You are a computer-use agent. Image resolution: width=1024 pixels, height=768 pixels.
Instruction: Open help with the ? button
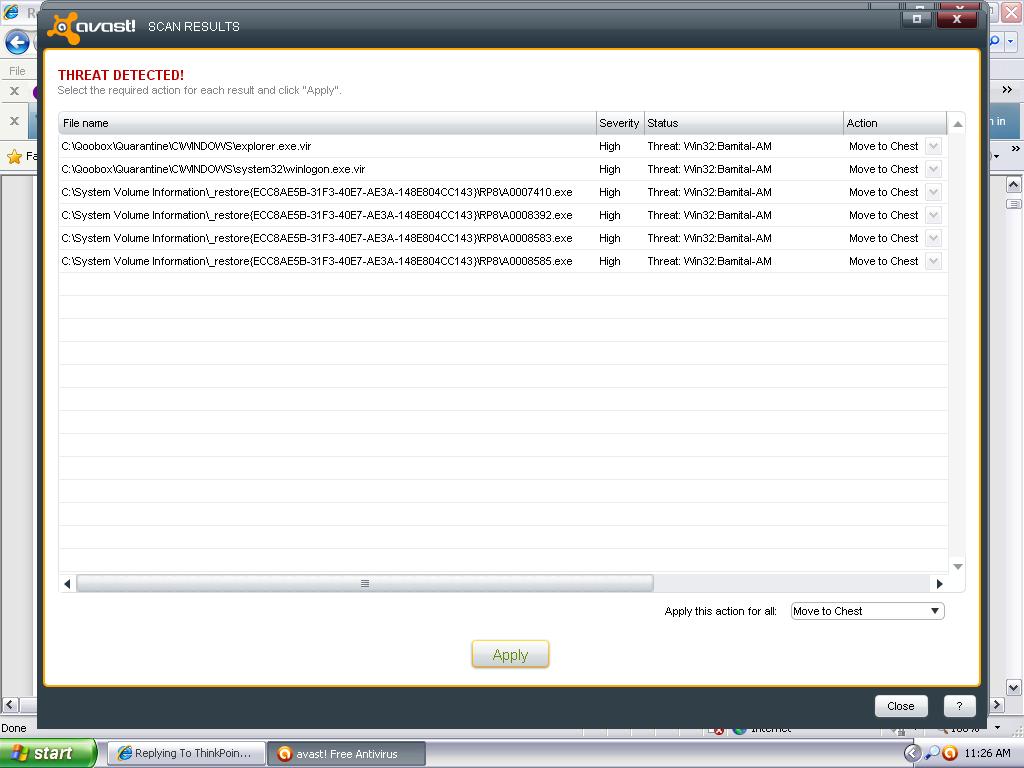pos(959,706)
